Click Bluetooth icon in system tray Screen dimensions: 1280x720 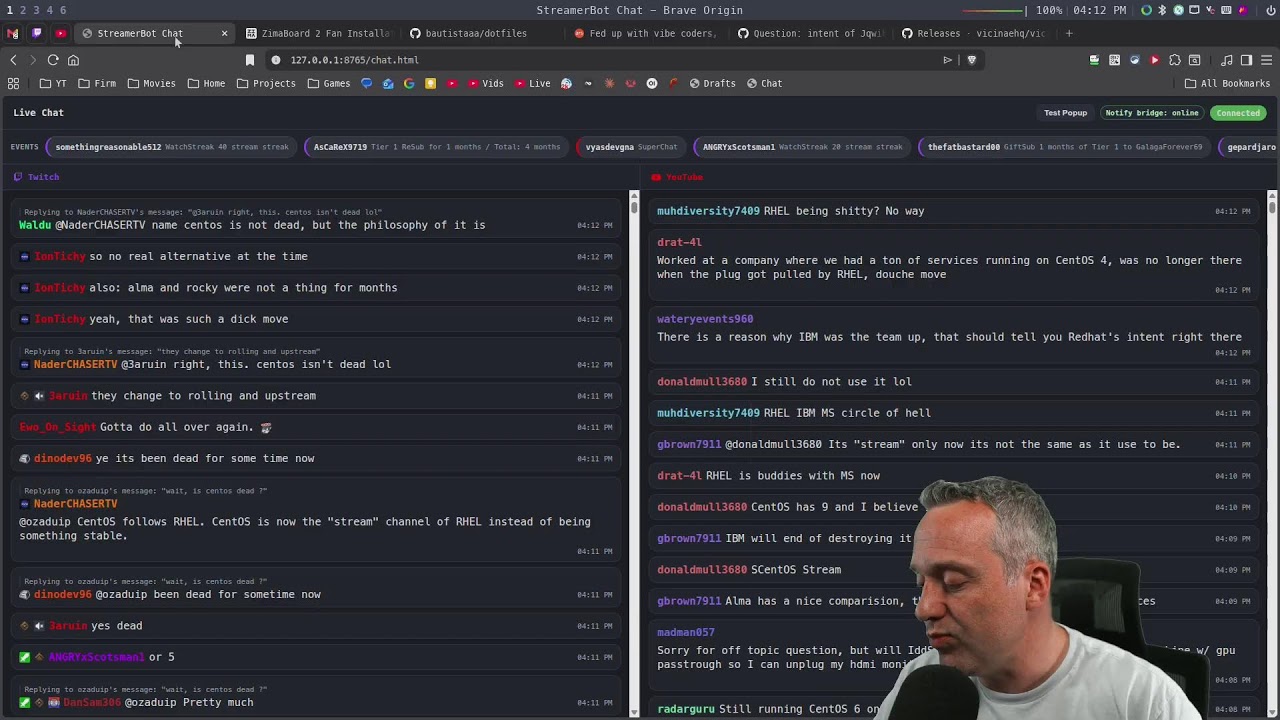click(x=1162, y=10)
